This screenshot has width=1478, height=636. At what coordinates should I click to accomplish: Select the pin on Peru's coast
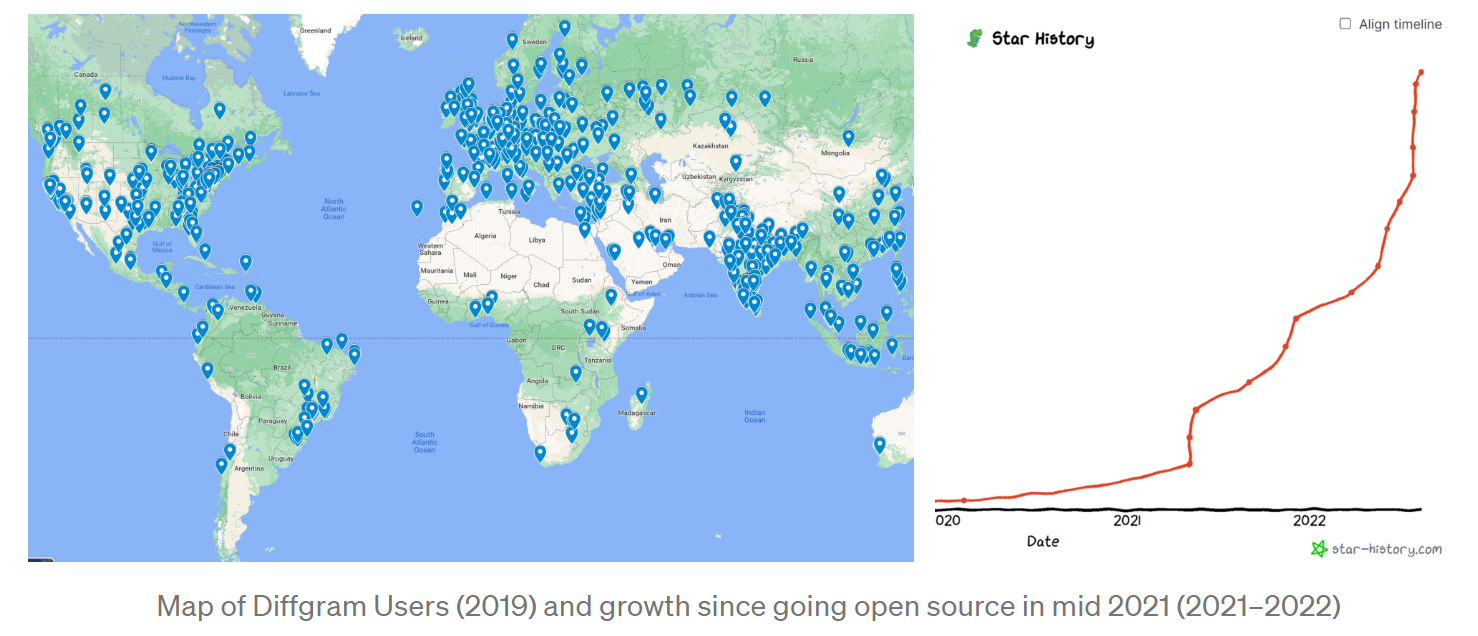coord(207,370)
